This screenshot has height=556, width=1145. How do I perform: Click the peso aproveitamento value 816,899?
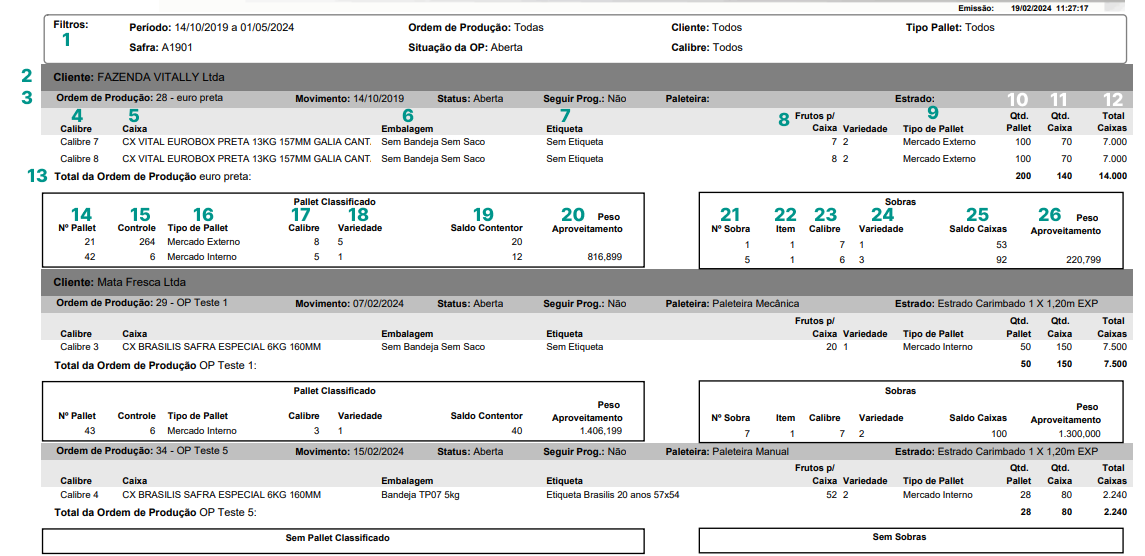(x=605, y=257)
